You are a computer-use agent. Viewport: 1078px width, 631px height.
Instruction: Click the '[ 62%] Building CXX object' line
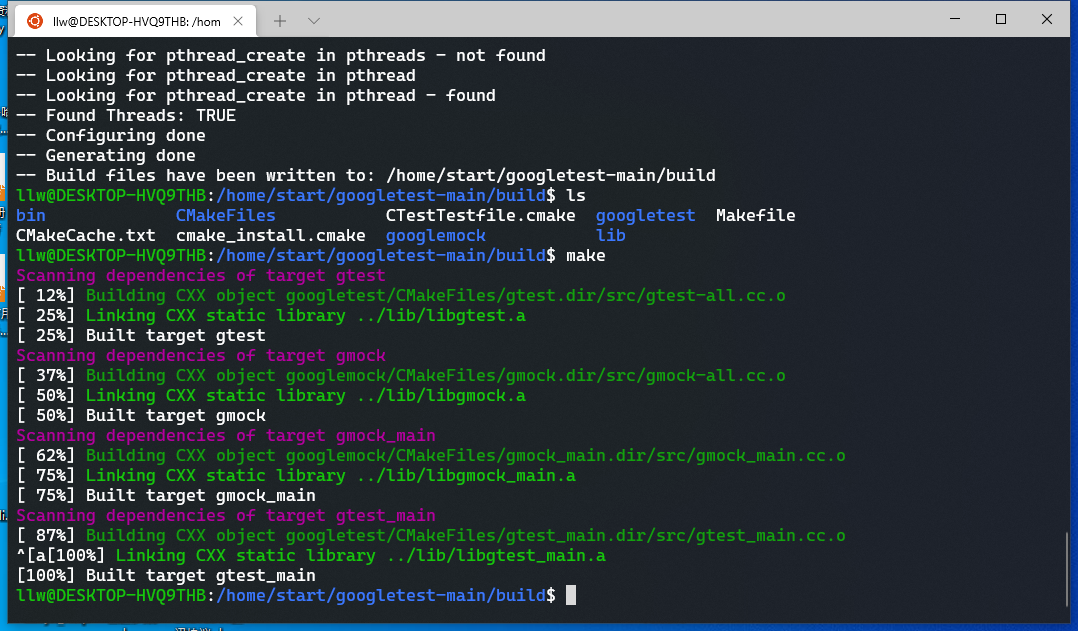pyautogui.click(x=430, y=455)
